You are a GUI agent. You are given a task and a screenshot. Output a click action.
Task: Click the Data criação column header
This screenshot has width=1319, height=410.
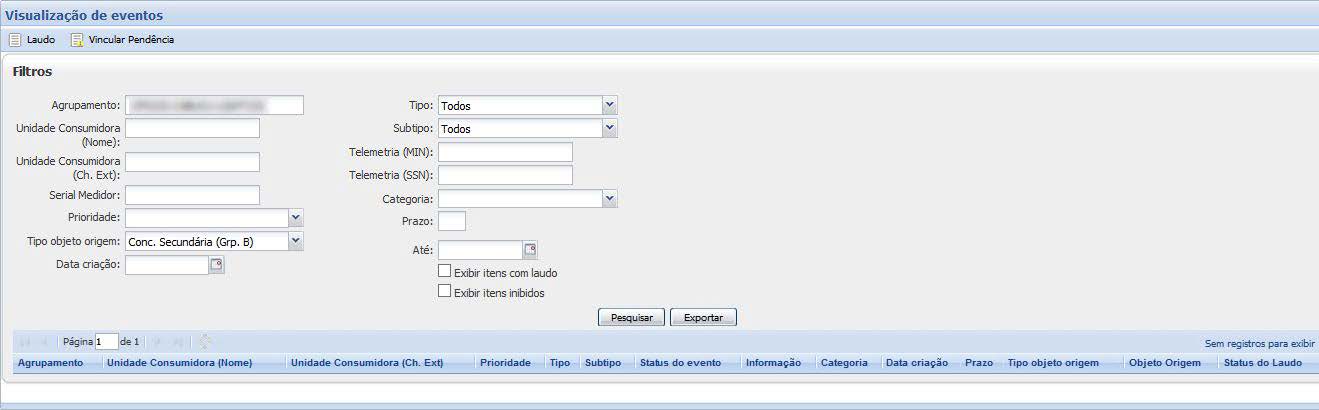[916, 363]
